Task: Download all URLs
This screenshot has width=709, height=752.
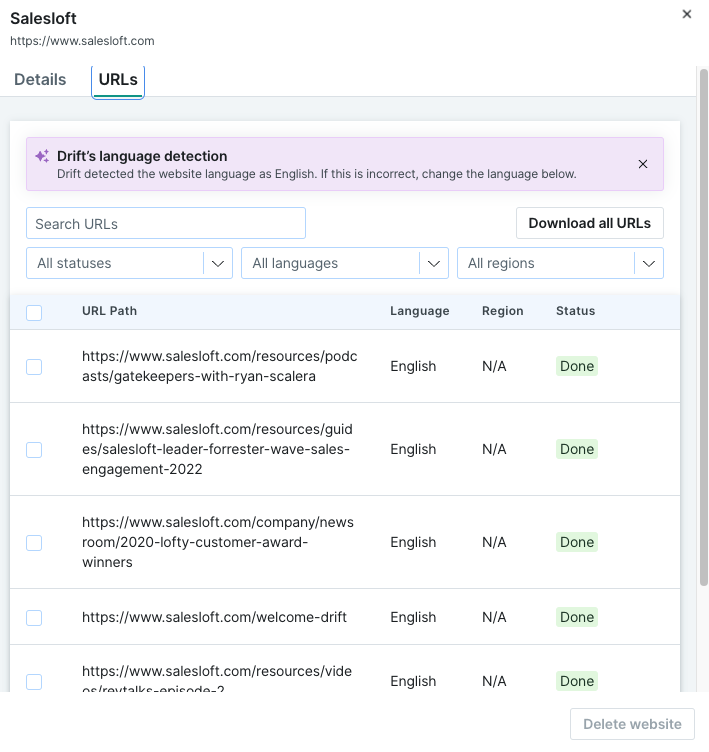Action: [x=590, y=223]
